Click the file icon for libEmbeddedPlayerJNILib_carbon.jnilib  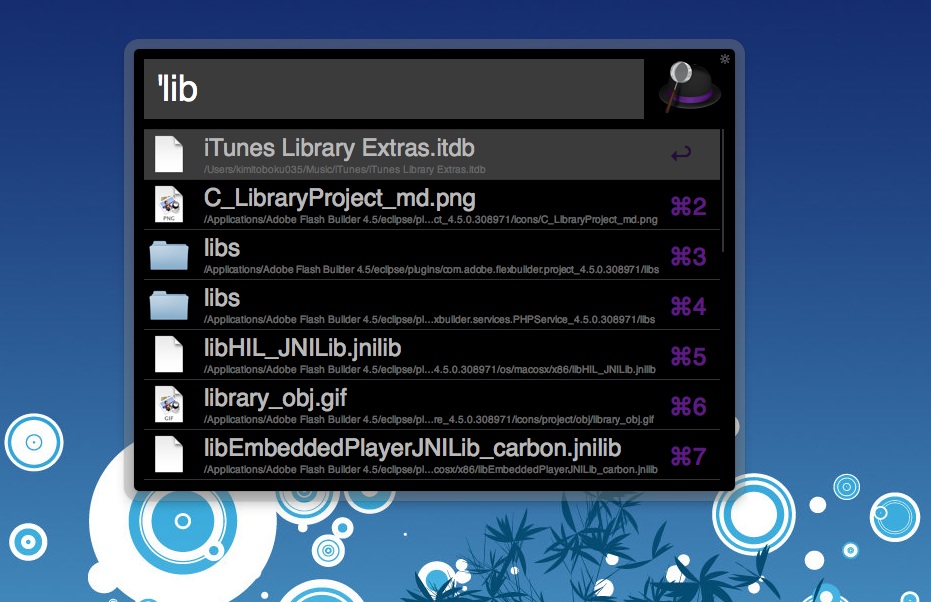click(x=169, y=454)
